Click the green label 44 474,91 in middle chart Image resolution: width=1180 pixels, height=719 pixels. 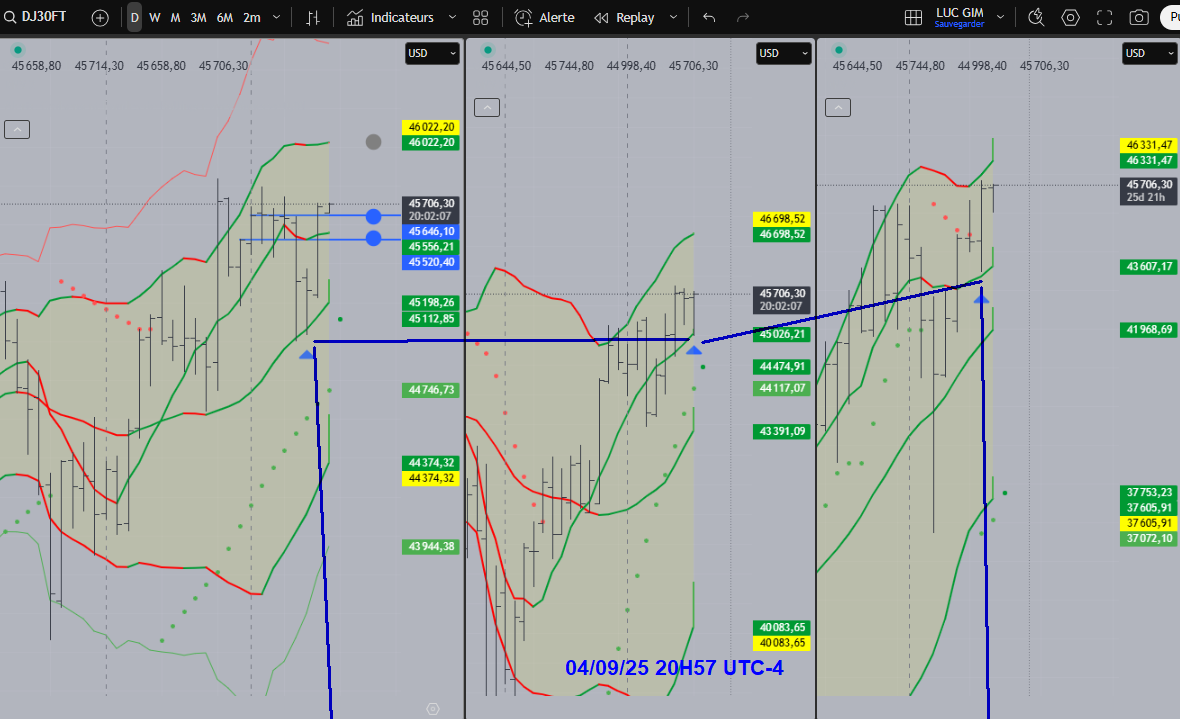tap(782, 367)
